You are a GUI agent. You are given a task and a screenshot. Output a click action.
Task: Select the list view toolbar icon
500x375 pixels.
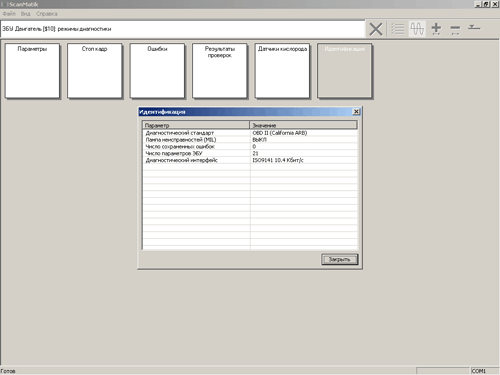click(x=397, y=29)
